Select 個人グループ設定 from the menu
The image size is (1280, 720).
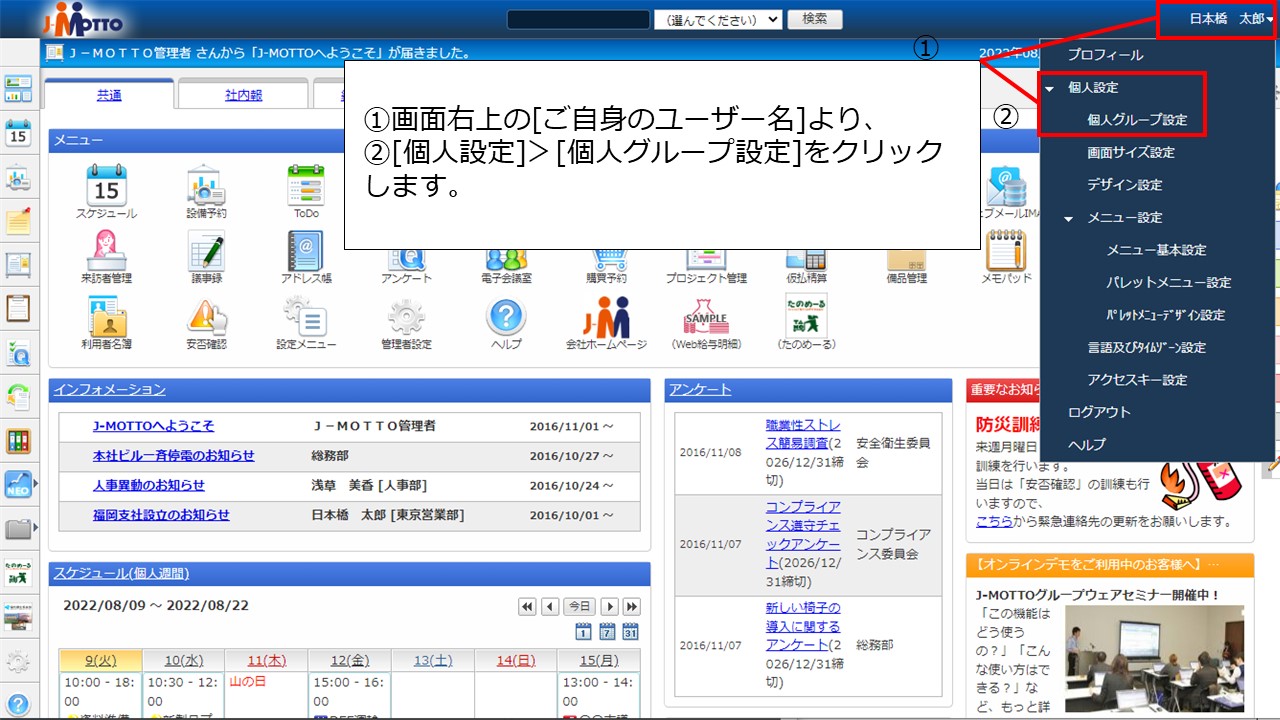tap(1137, 120)
